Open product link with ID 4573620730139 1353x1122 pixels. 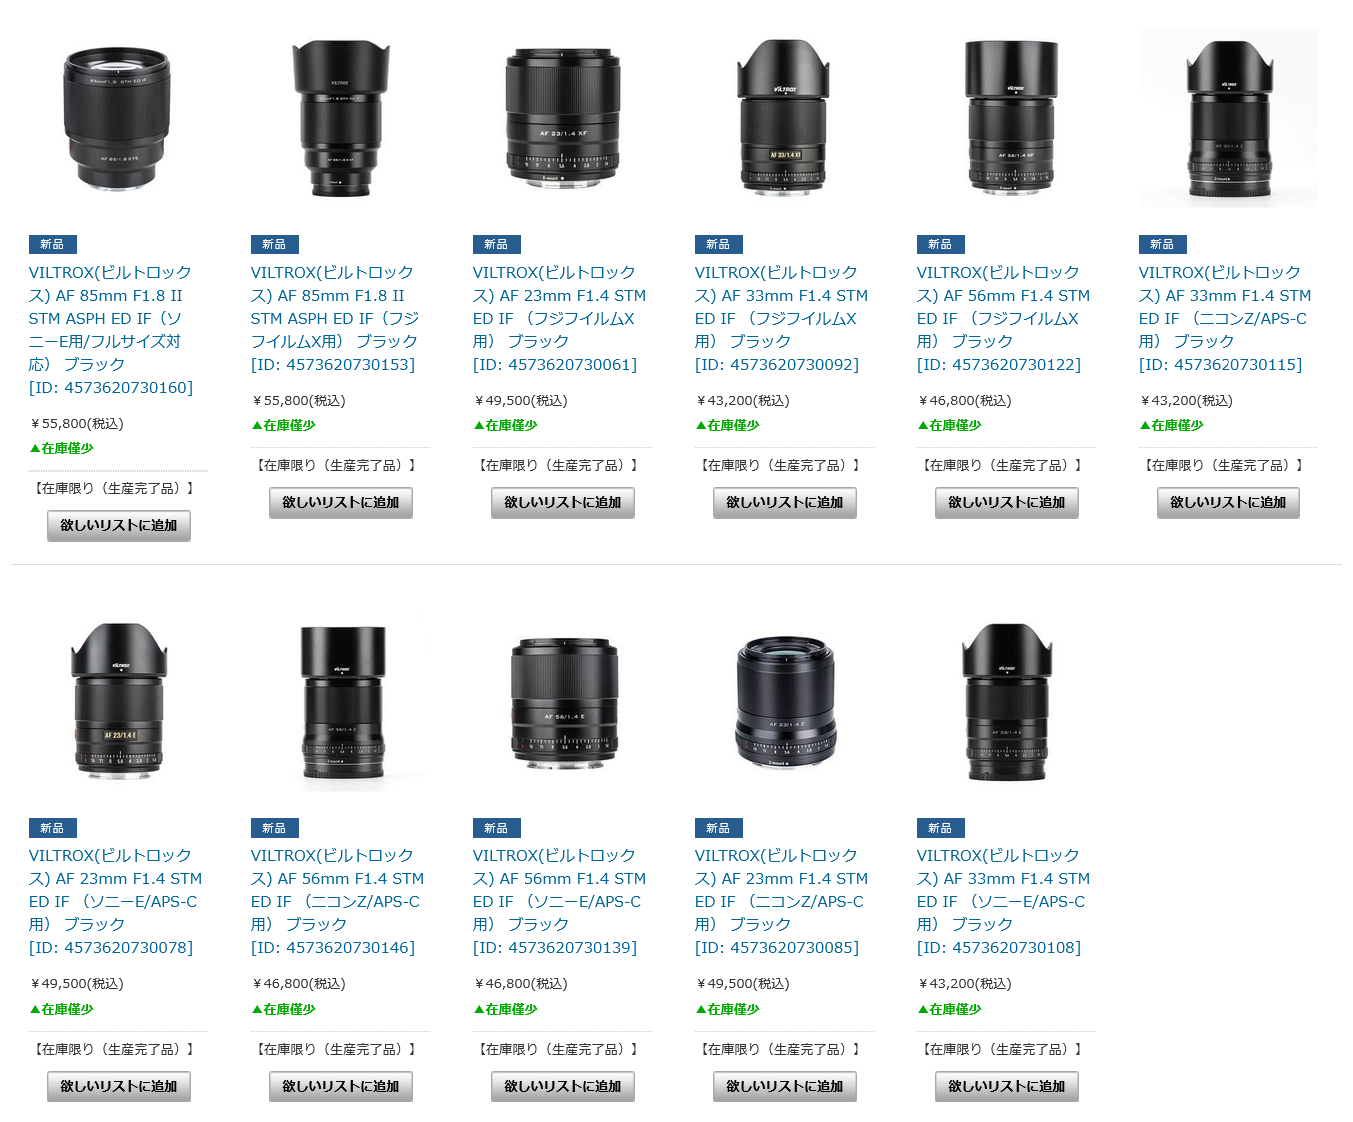pyautogui.click(x=560, y=902)
